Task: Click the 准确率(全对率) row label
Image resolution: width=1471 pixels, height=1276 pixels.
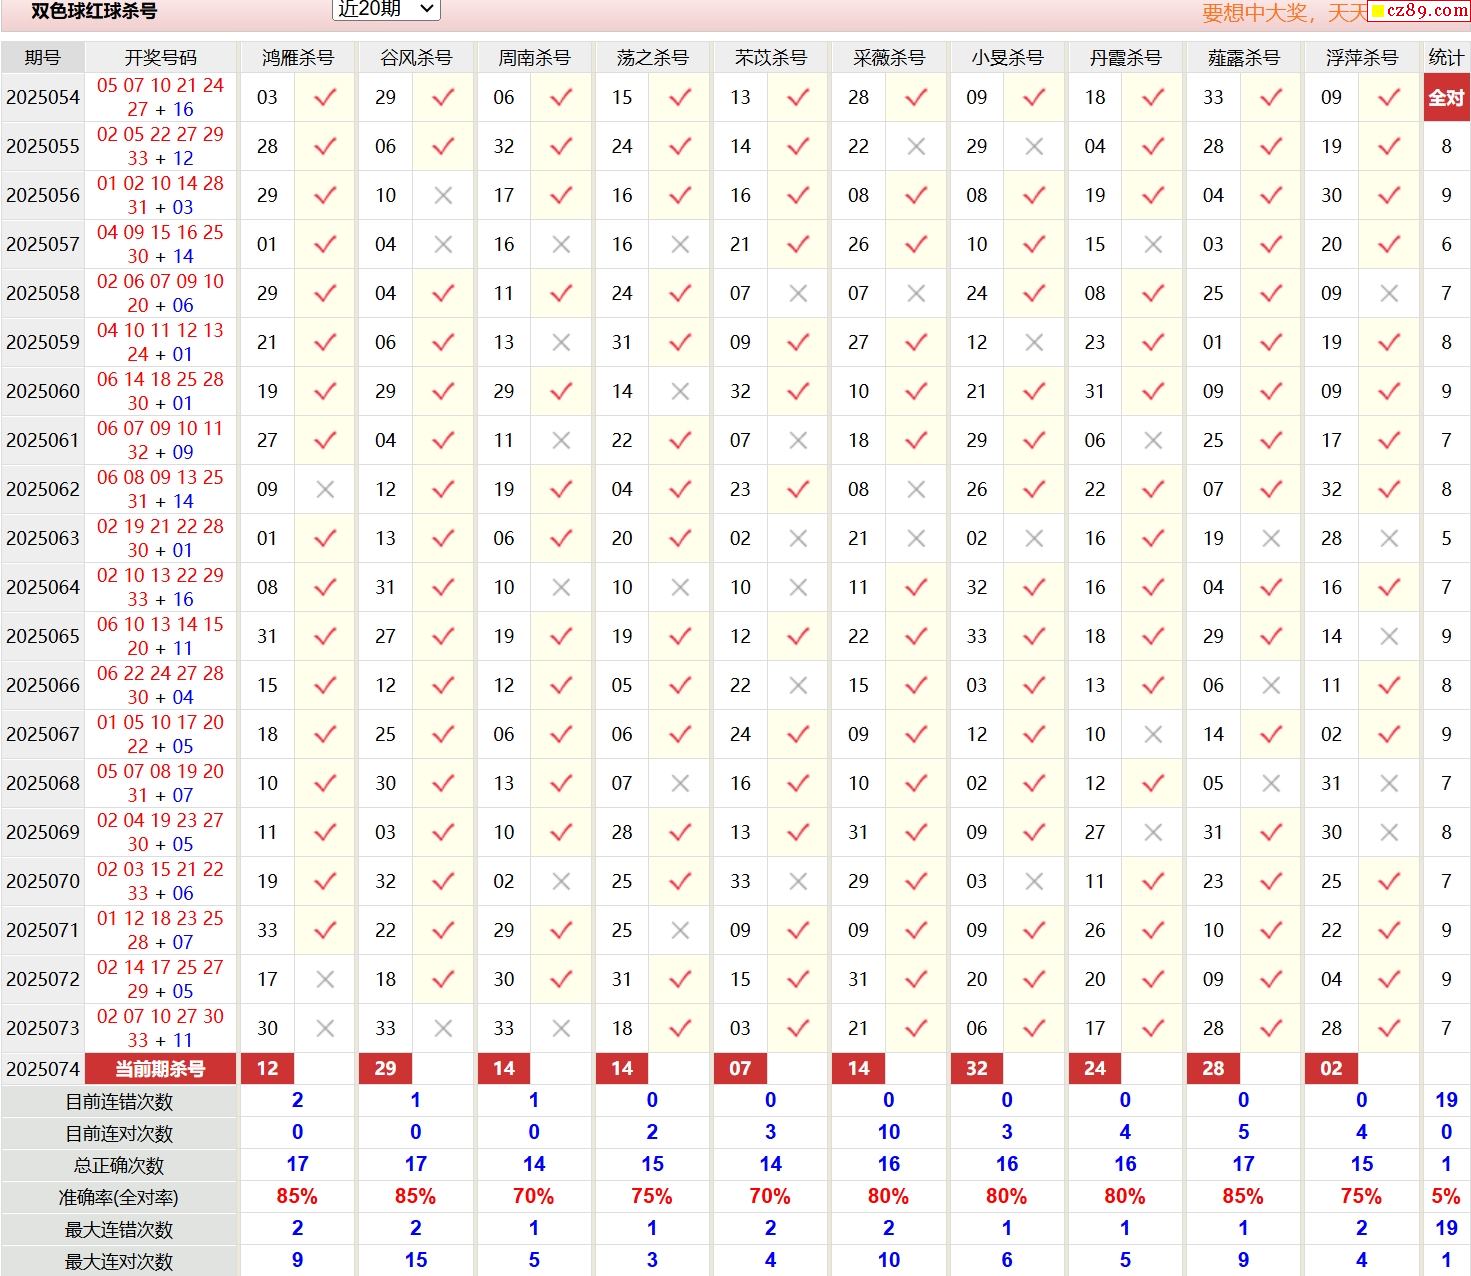Action: tap(119, 1198)
